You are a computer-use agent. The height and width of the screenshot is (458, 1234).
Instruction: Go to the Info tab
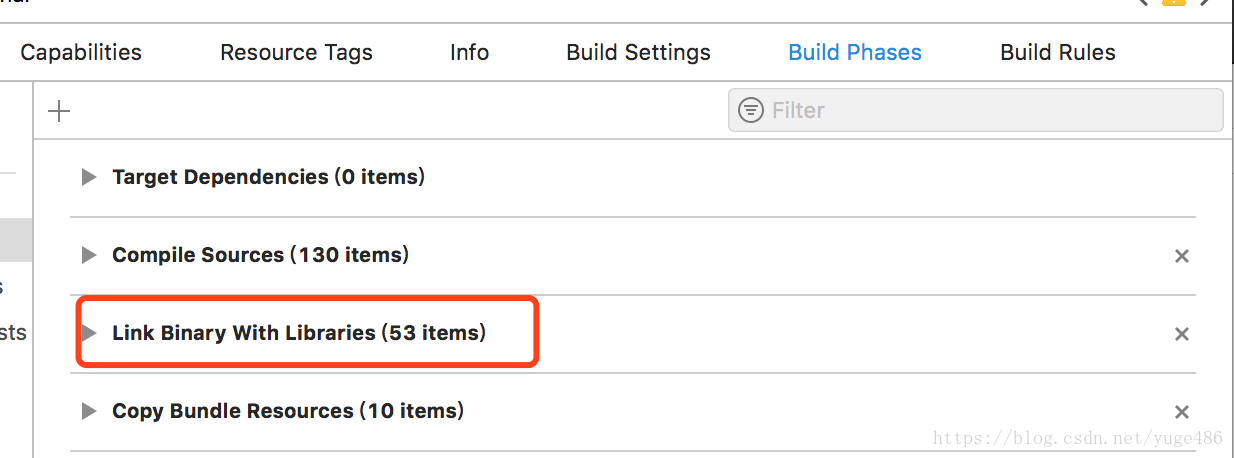point(469,53)
